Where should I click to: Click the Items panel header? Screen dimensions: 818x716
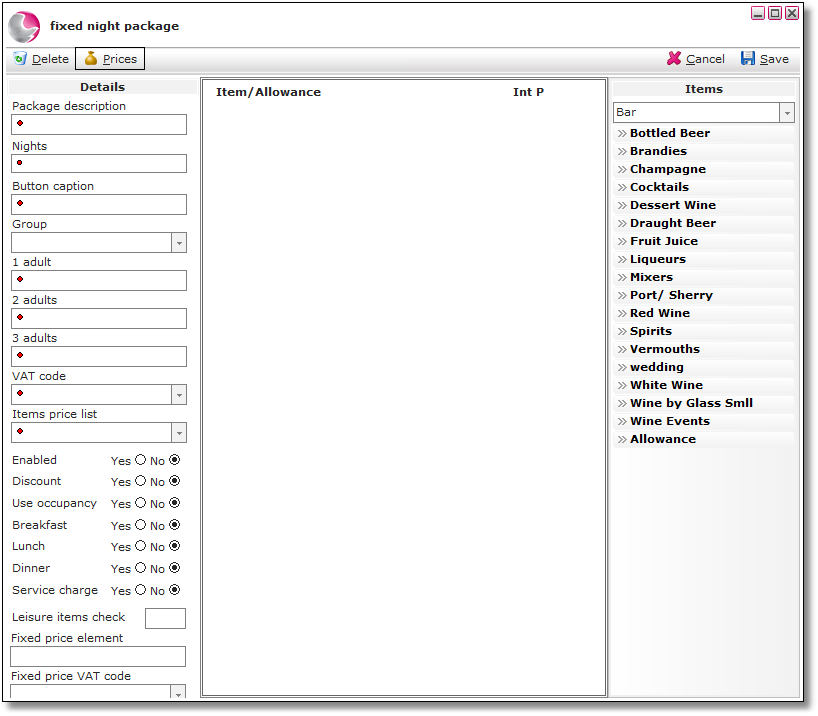pos(703,89)
